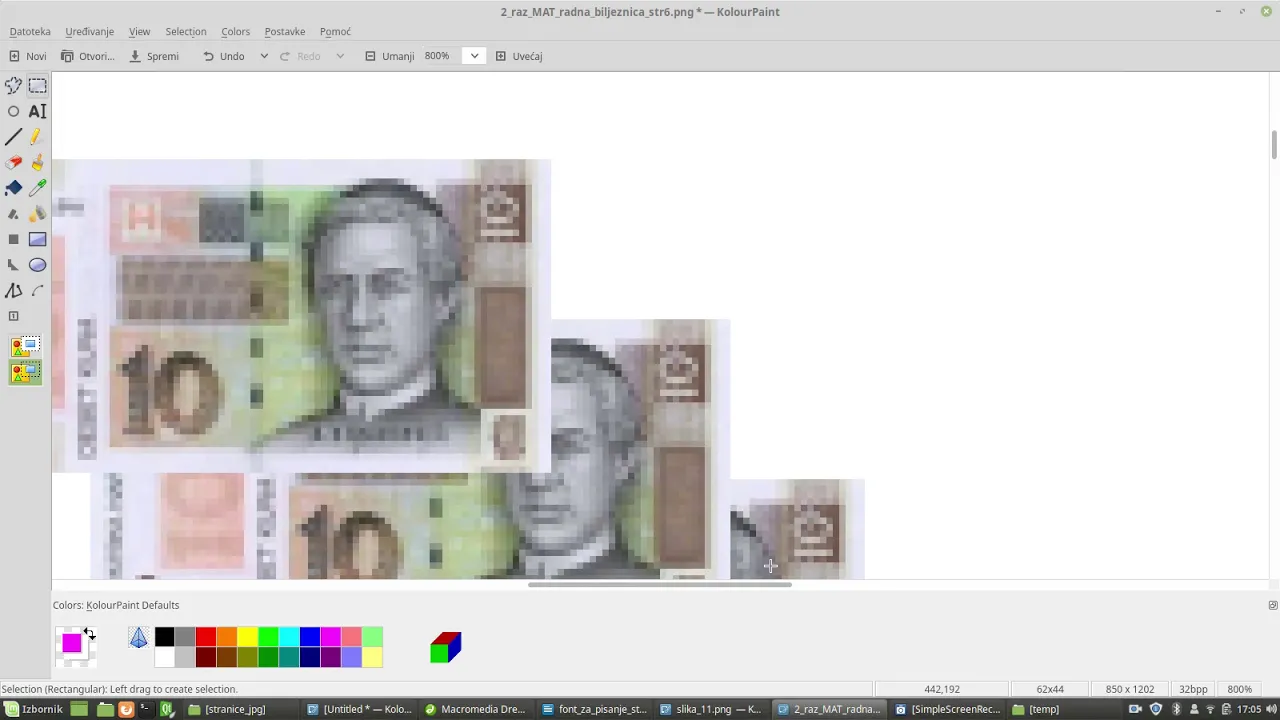Screen dimensions: 1280x720
Task: Click the color box float toggle icon
Action: tap(1273, 605)
